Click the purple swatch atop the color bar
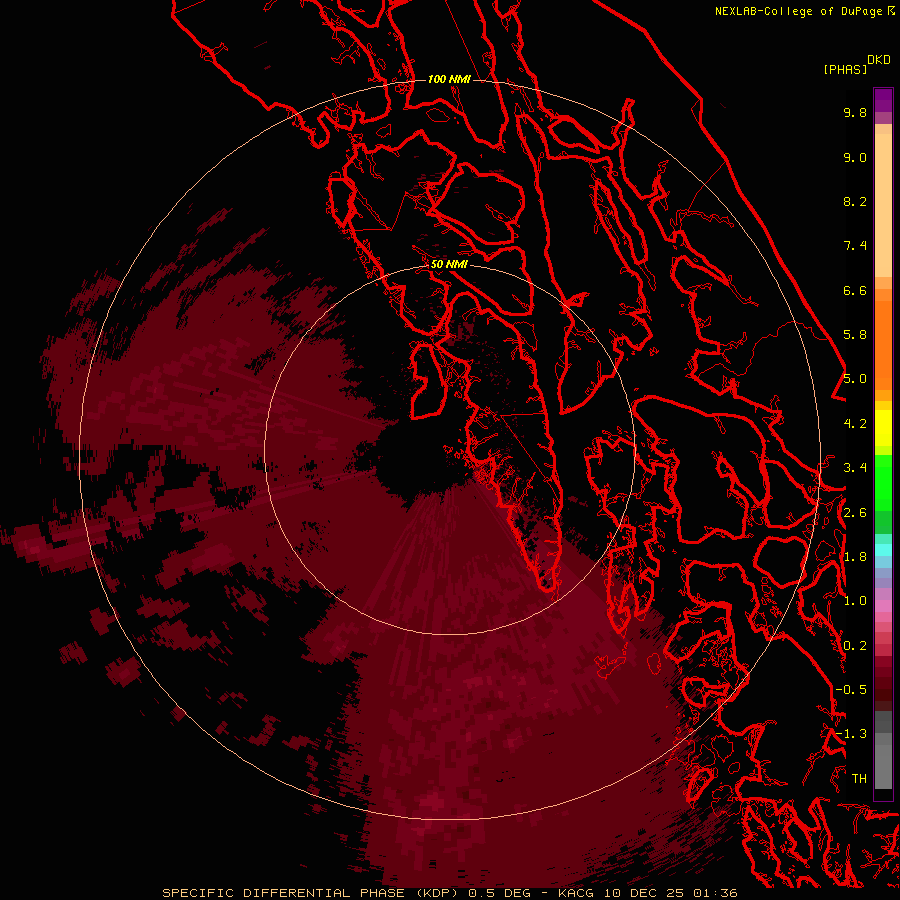The image size is (900, 900). pyautogui.click(x=883, y=100)
